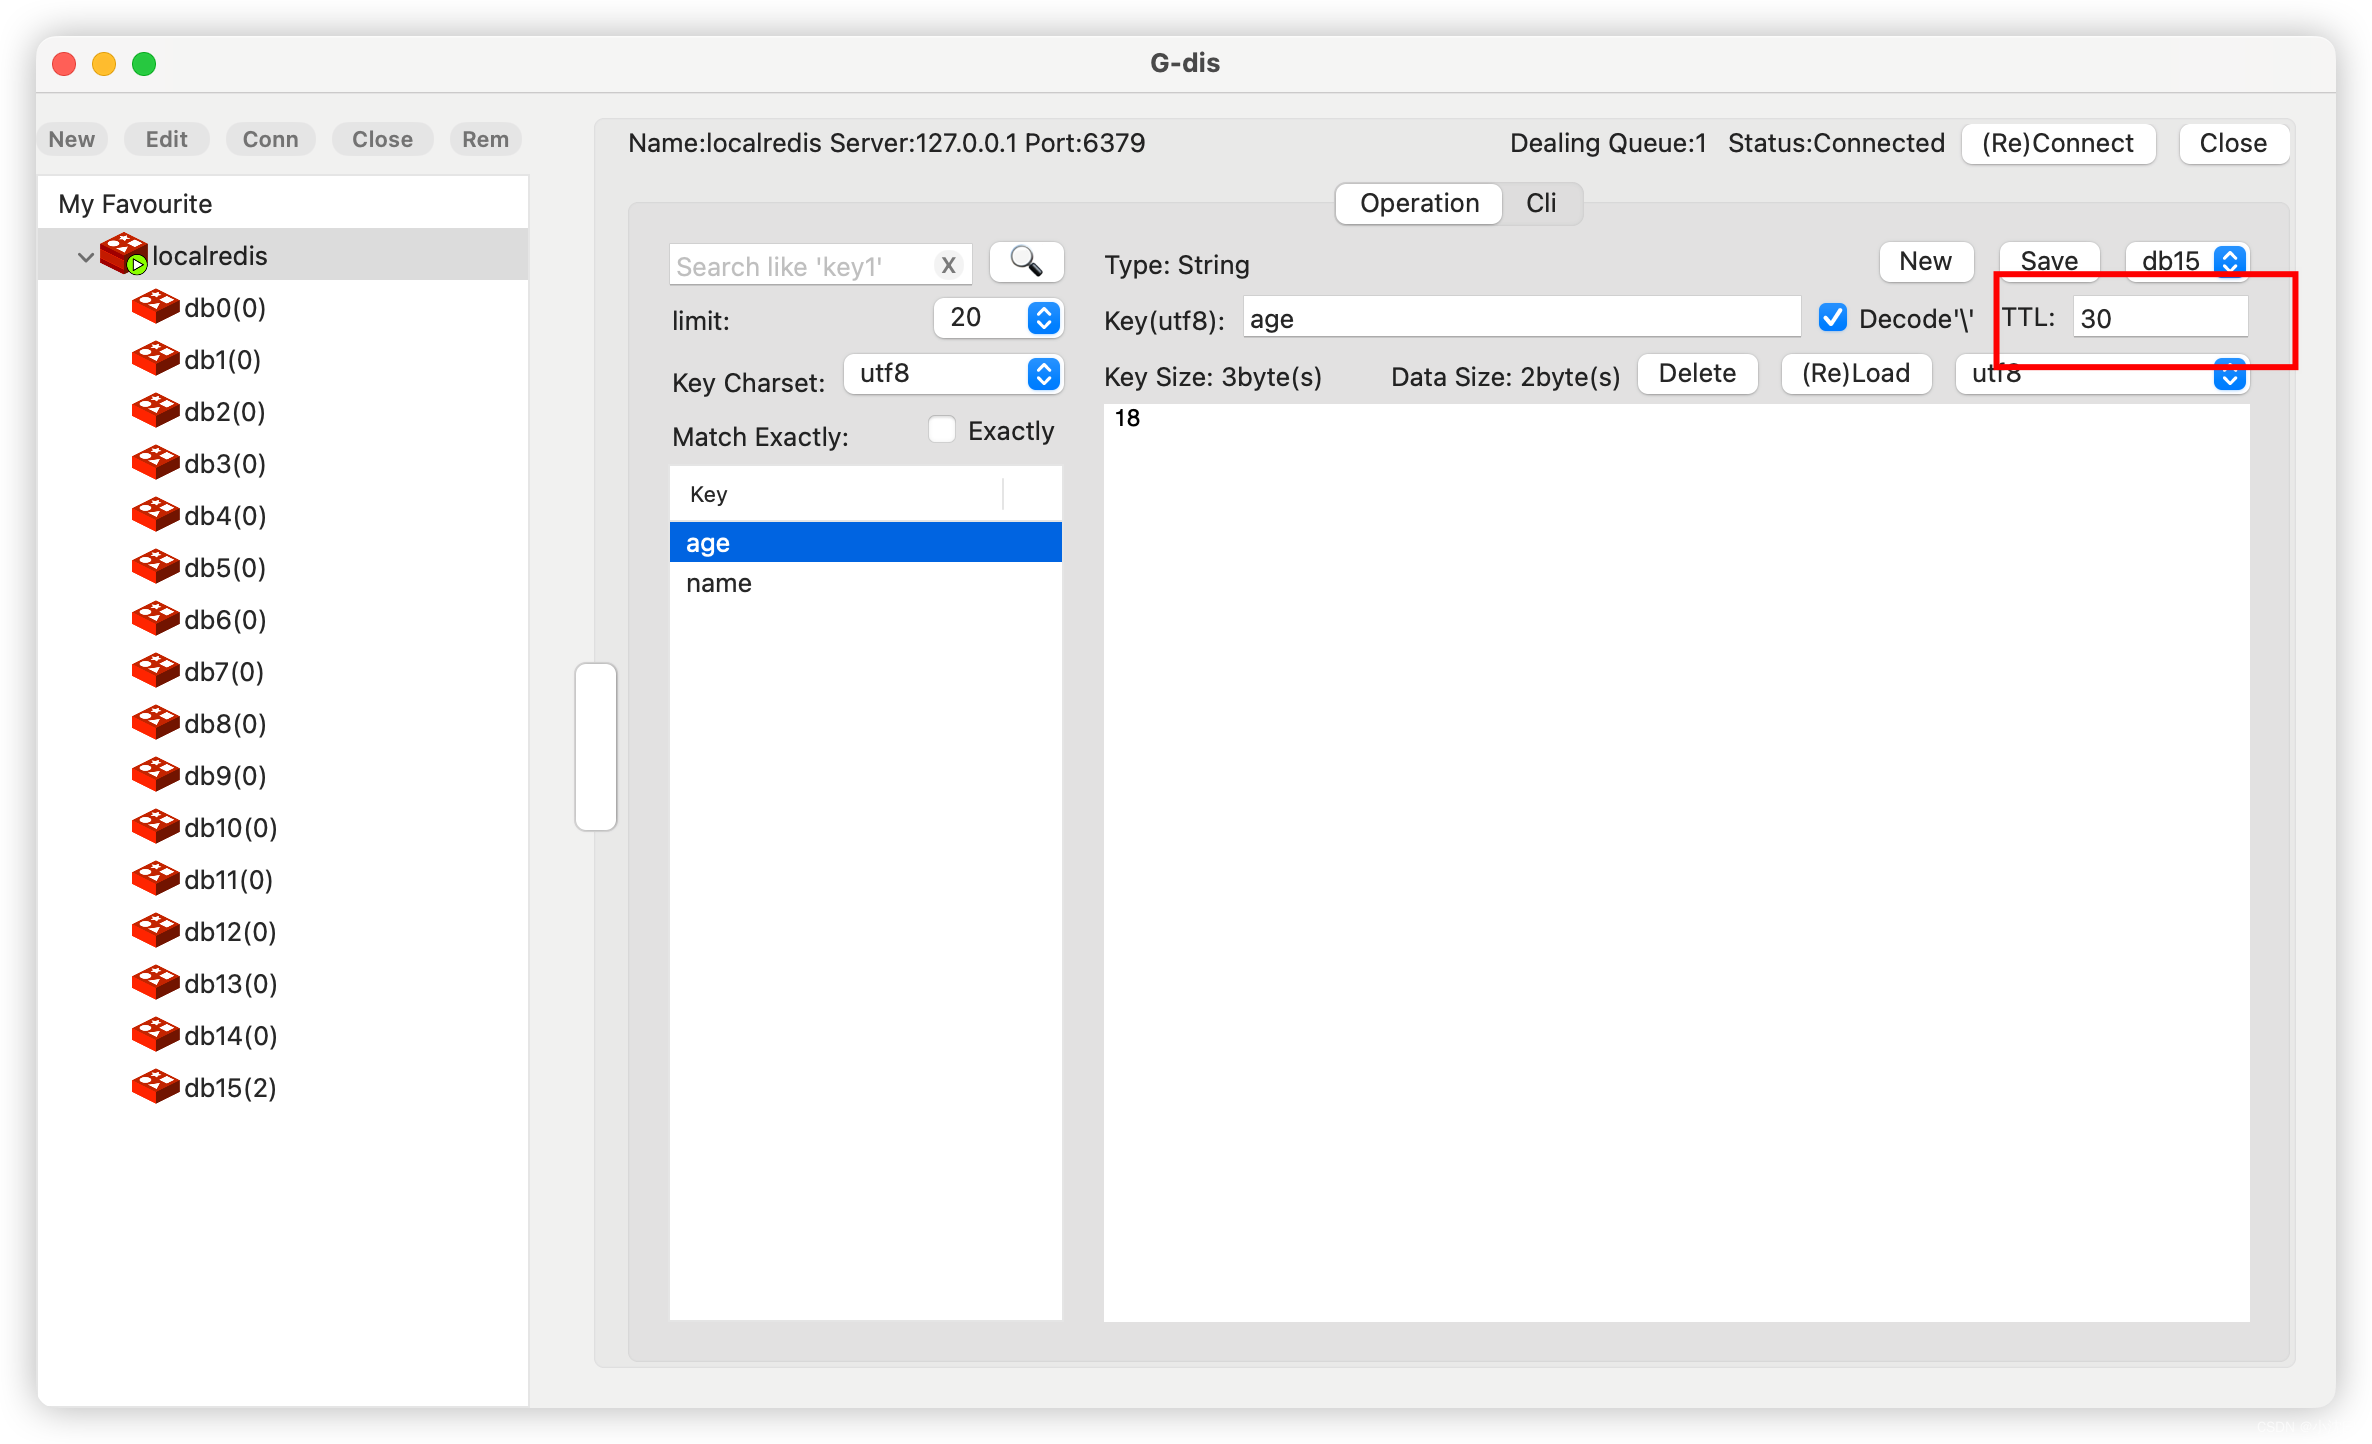Switch to the Operation tab

tap(1419, 203)
